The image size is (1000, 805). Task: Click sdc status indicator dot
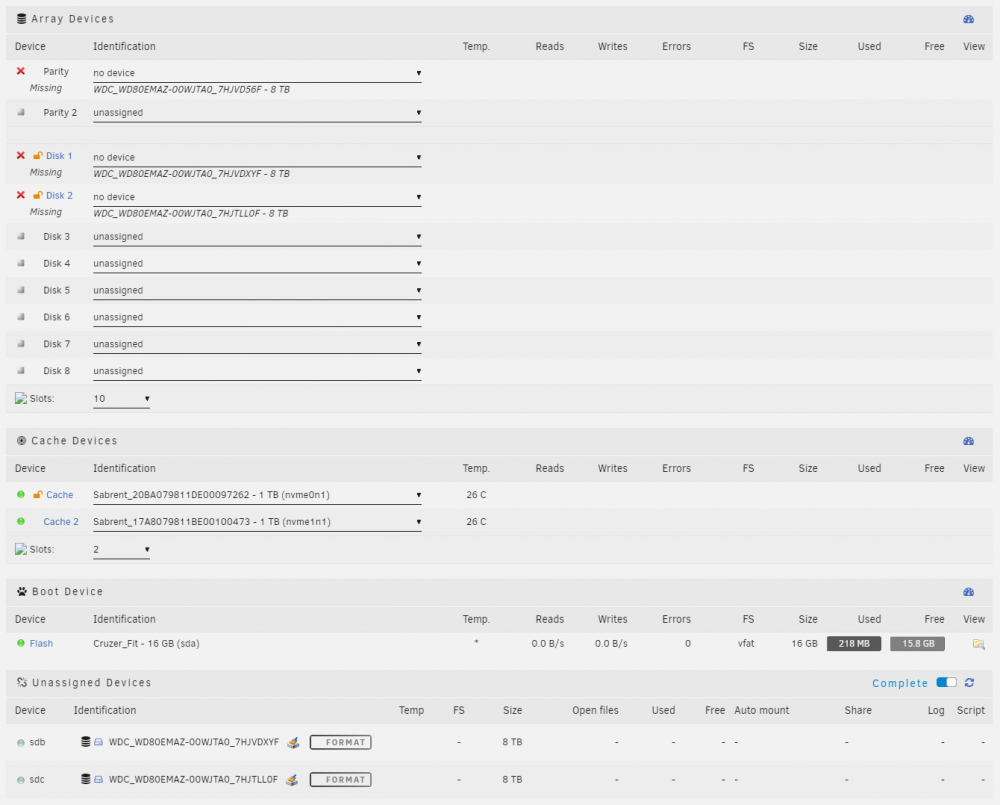click(20, 780)
